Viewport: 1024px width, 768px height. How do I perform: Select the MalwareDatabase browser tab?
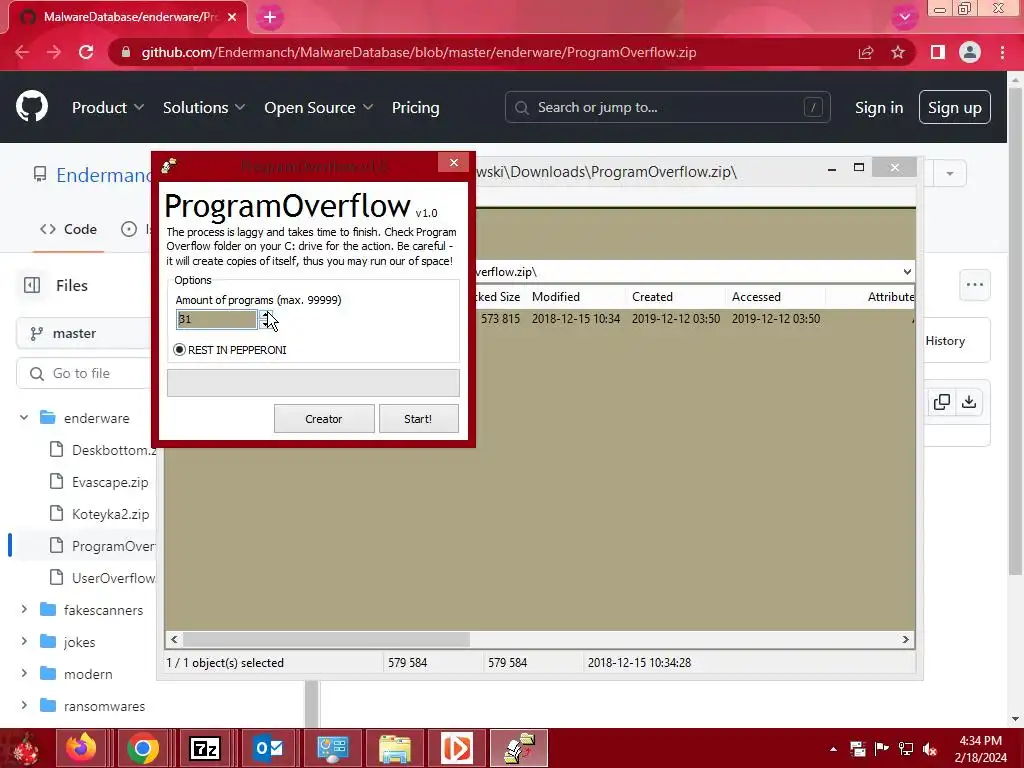[x=129, y=17]
